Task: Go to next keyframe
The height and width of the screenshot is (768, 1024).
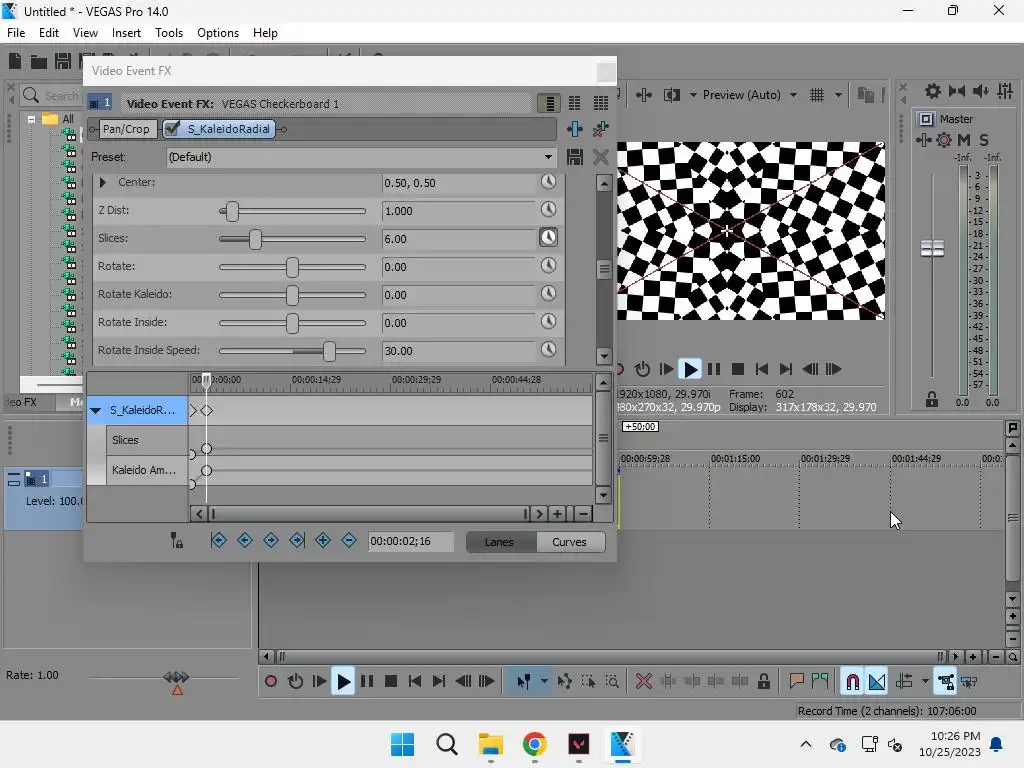Action: [x=271, y=540]
